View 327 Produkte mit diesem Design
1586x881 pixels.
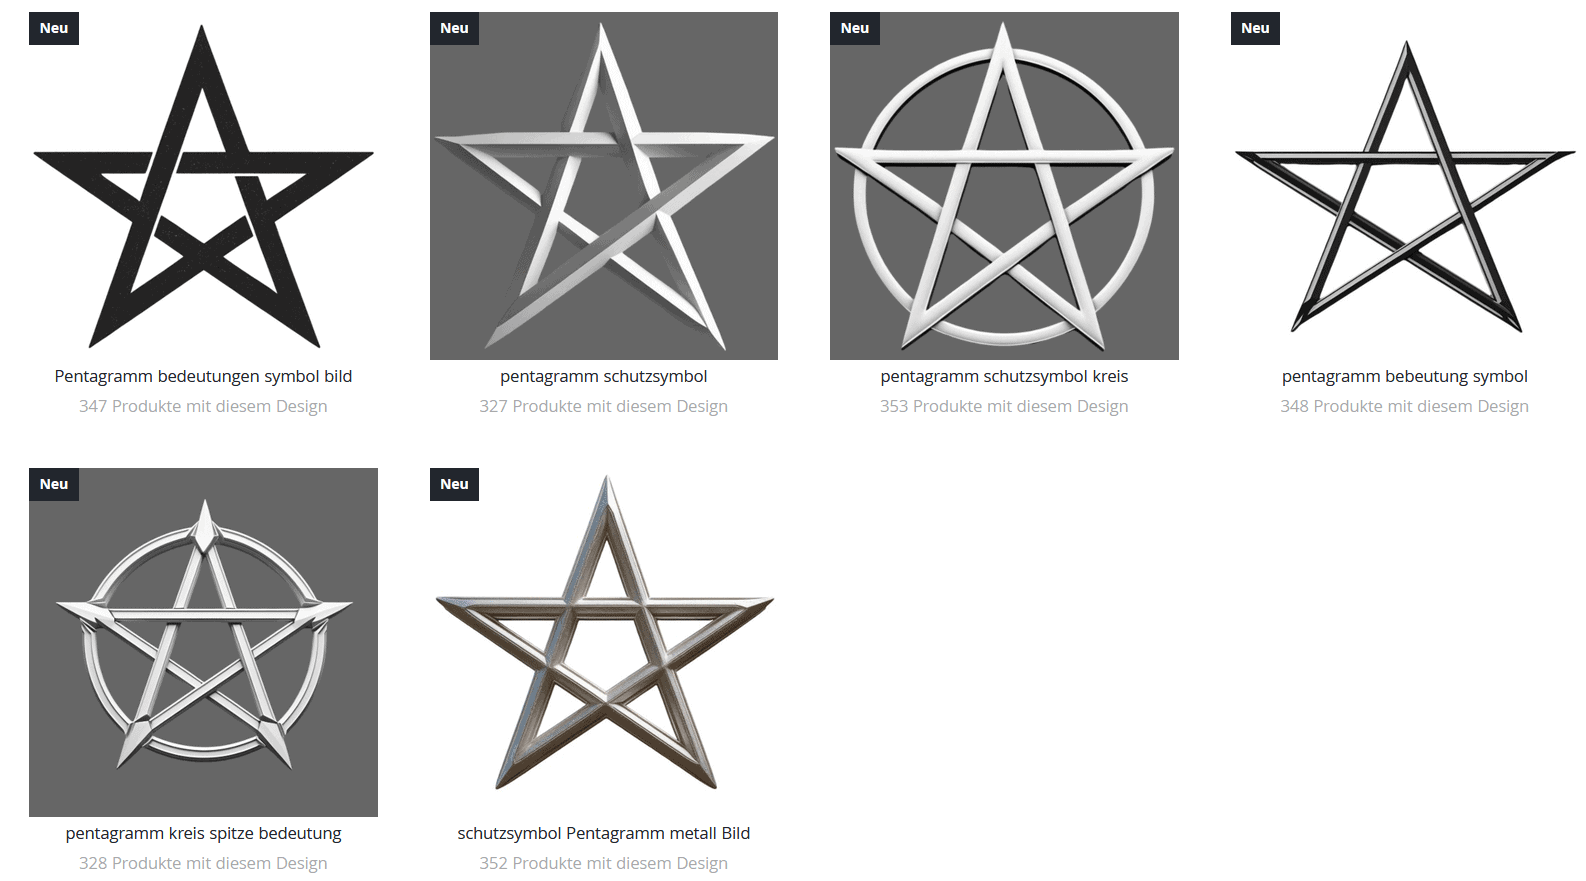604,406
